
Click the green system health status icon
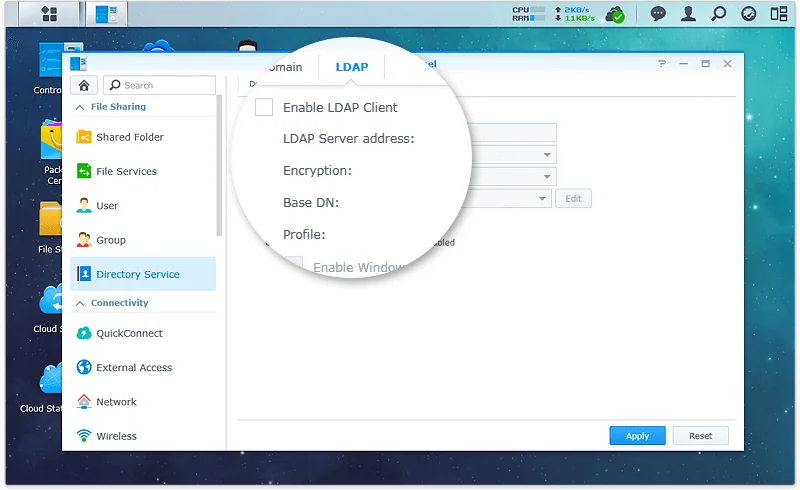tap(617, 14)
